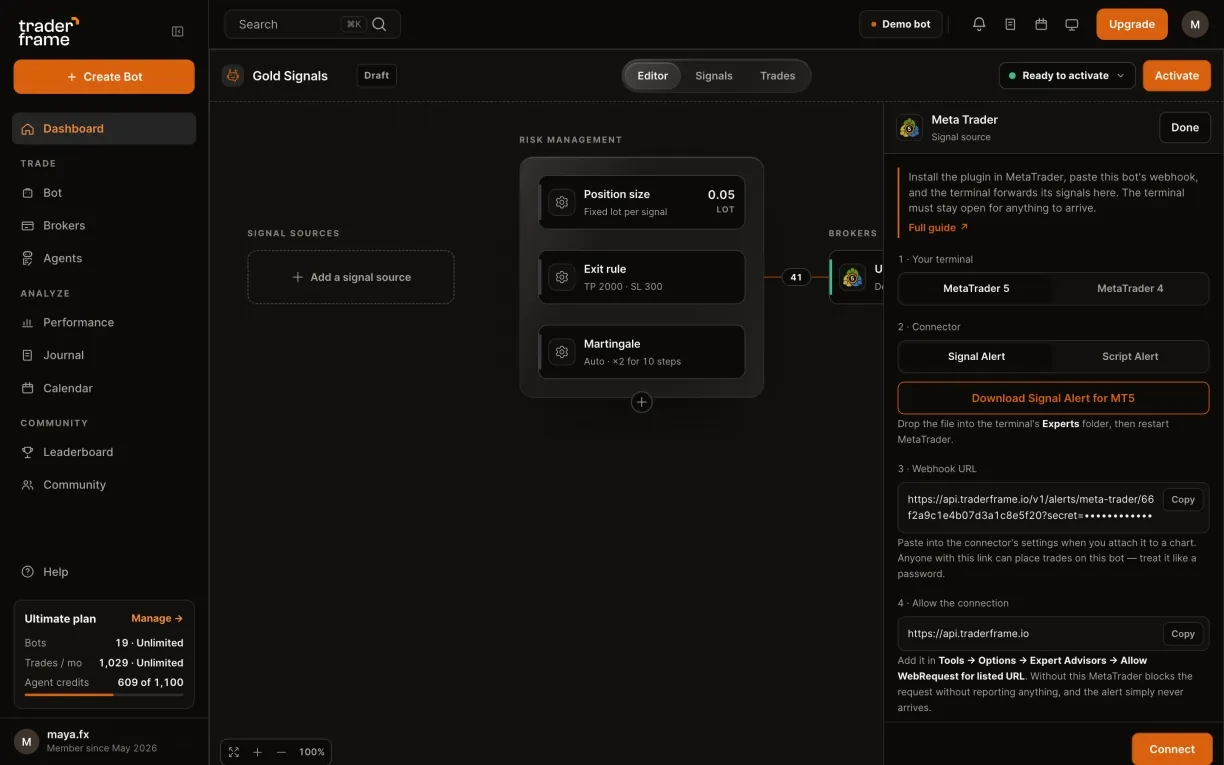
Task: Open the M user avatar menu
Action: [x=1195, y=24]
